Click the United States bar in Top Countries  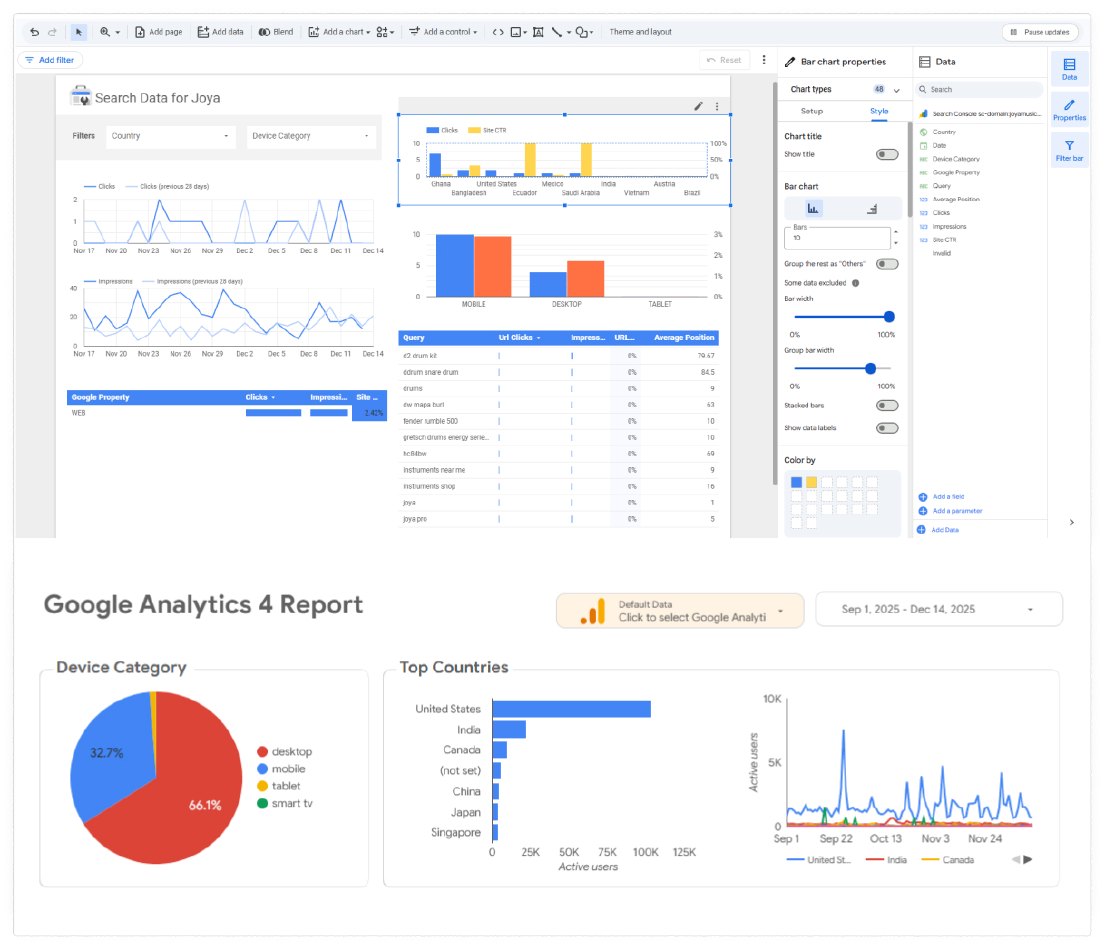click(572, 709)
